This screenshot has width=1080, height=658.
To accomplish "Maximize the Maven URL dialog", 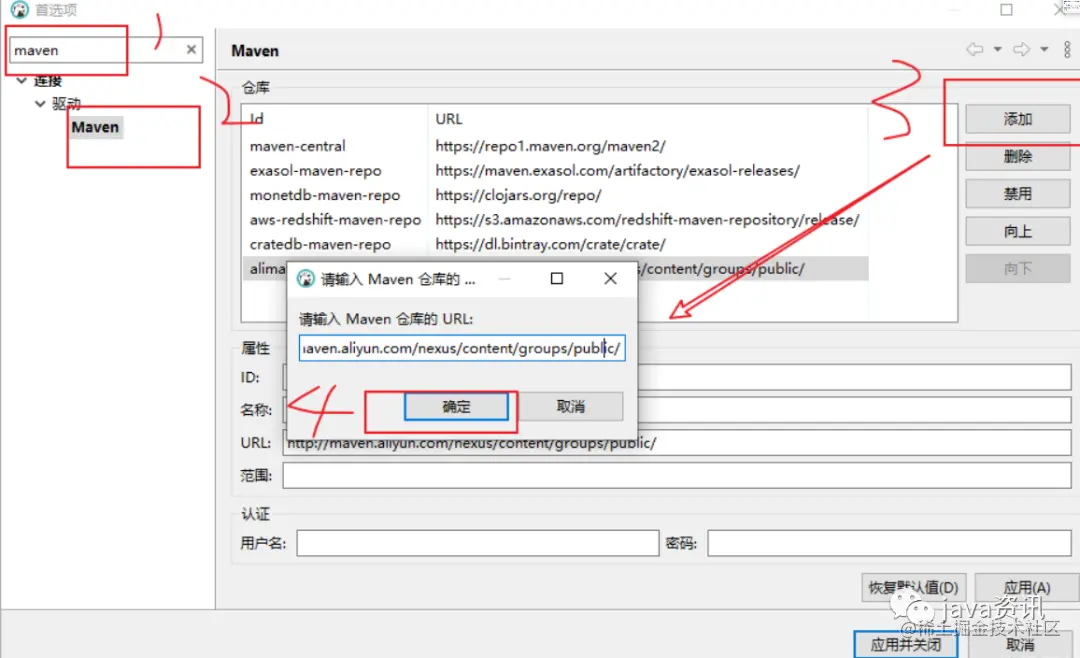I will [x=557, y=278].
